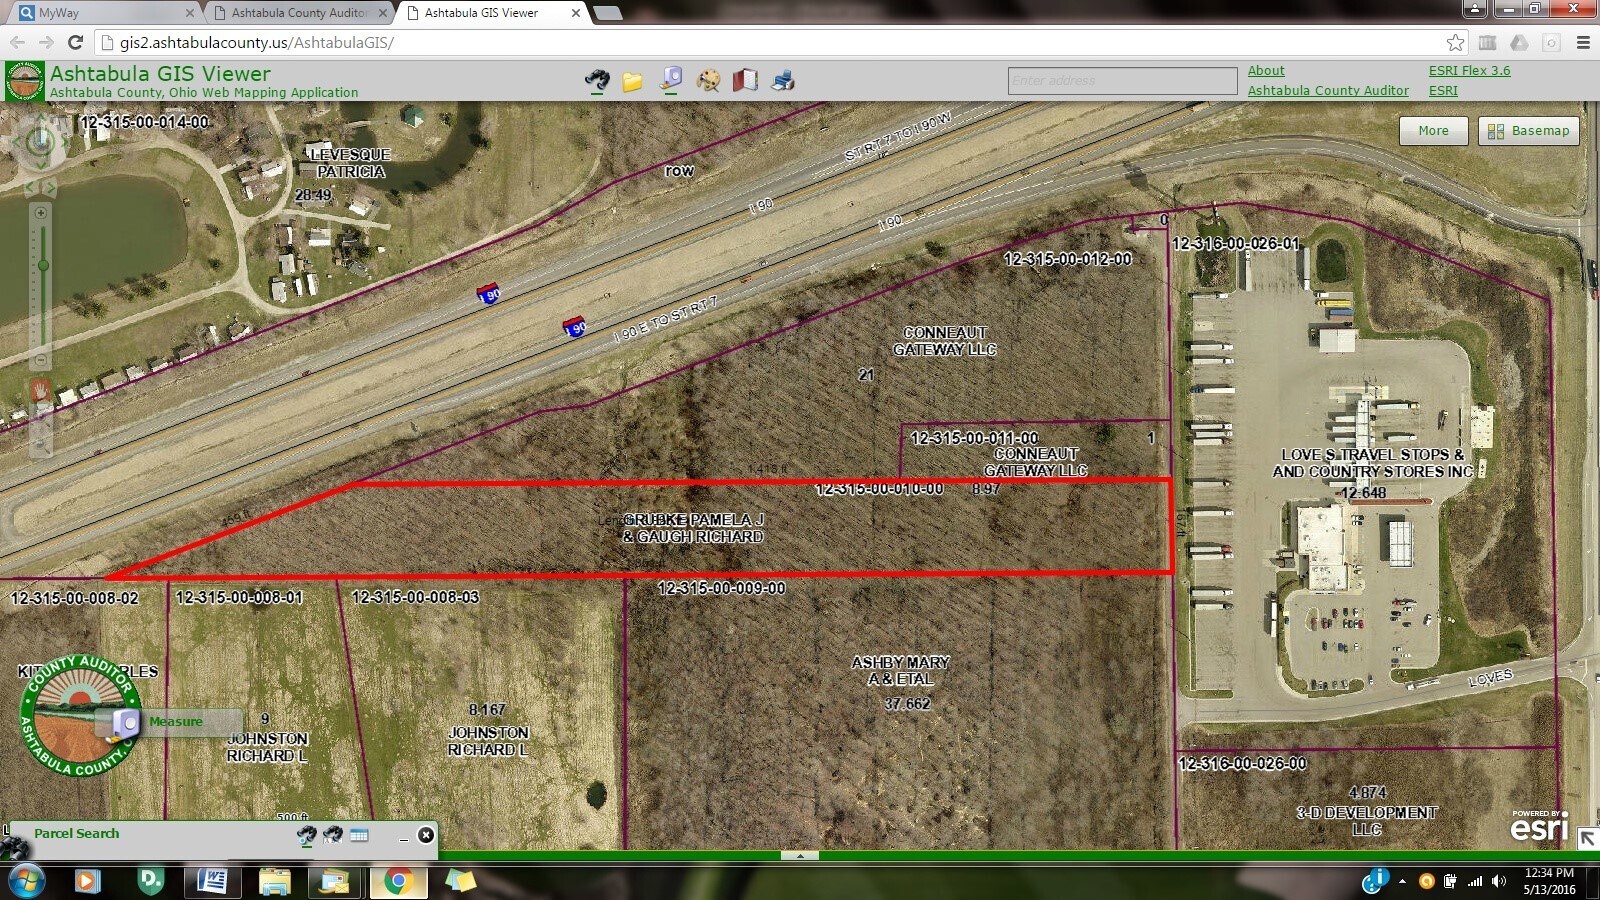Minimize the Parcel Search window
The height and width of the screenshot is (900, 1600).
pyautogui.click(x=405, y=840)
